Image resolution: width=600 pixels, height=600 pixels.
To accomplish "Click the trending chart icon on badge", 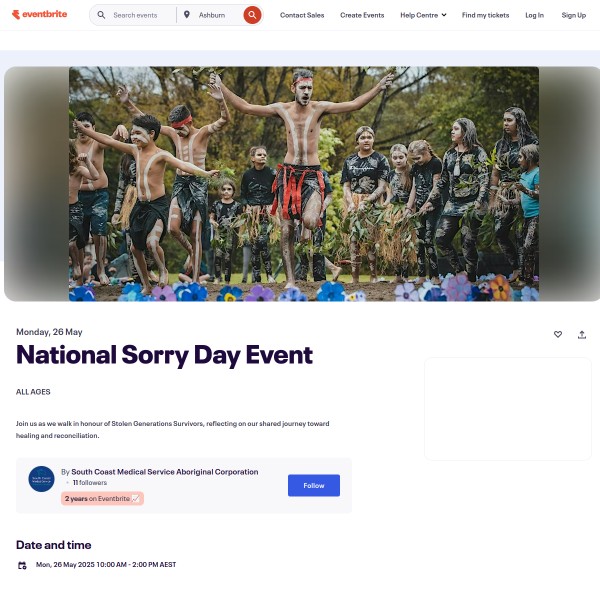I will (x=135, y=498).
